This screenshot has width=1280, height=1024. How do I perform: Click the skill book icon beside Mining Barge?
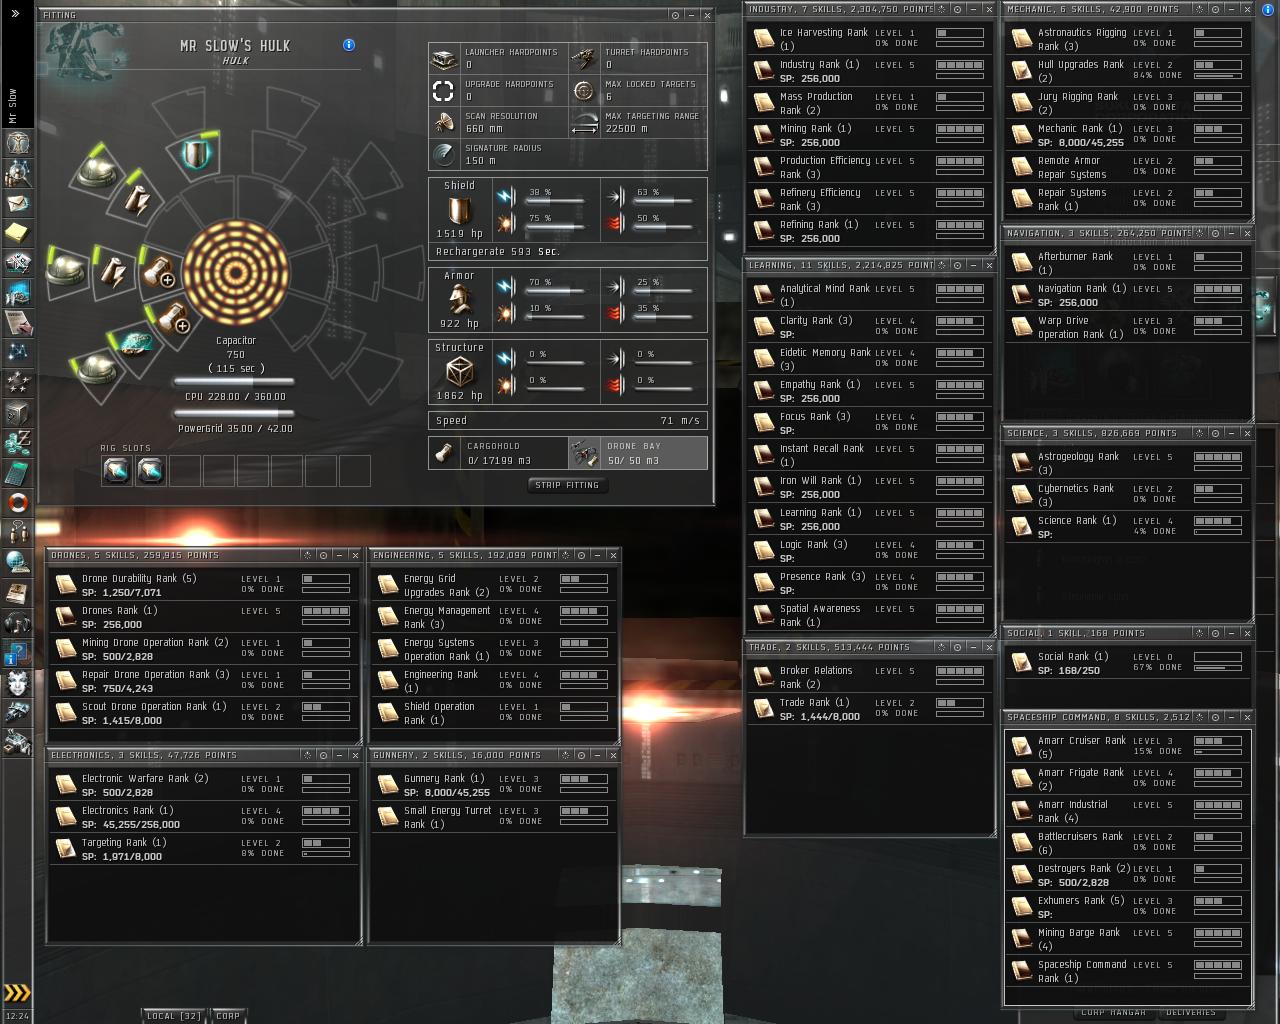[1021, 938]
